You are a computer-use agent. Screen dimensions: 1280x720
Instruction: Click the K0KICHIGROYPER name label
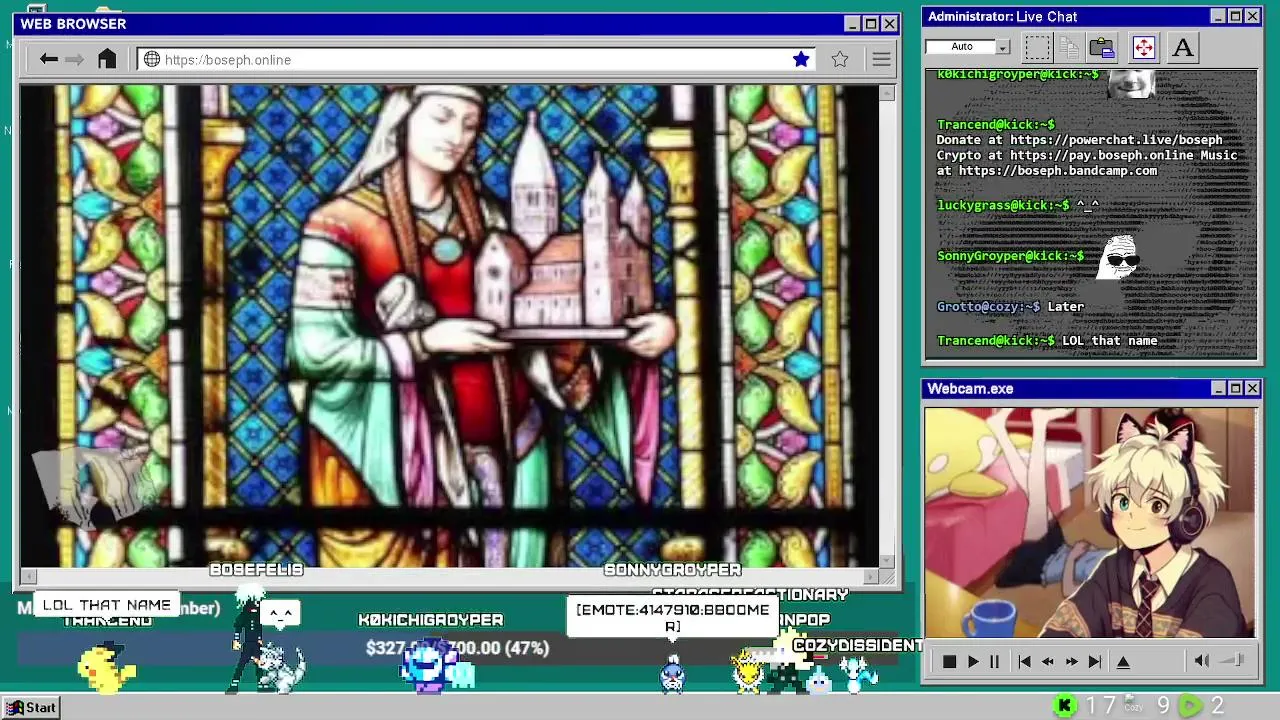pos(431,620)
